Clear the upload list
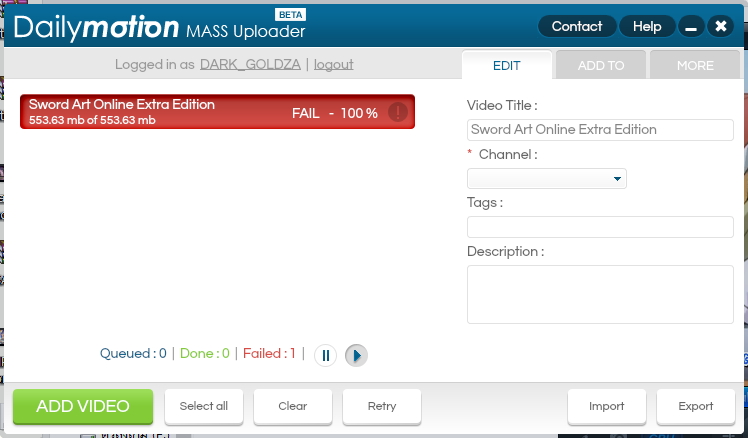 click(293, 407)
